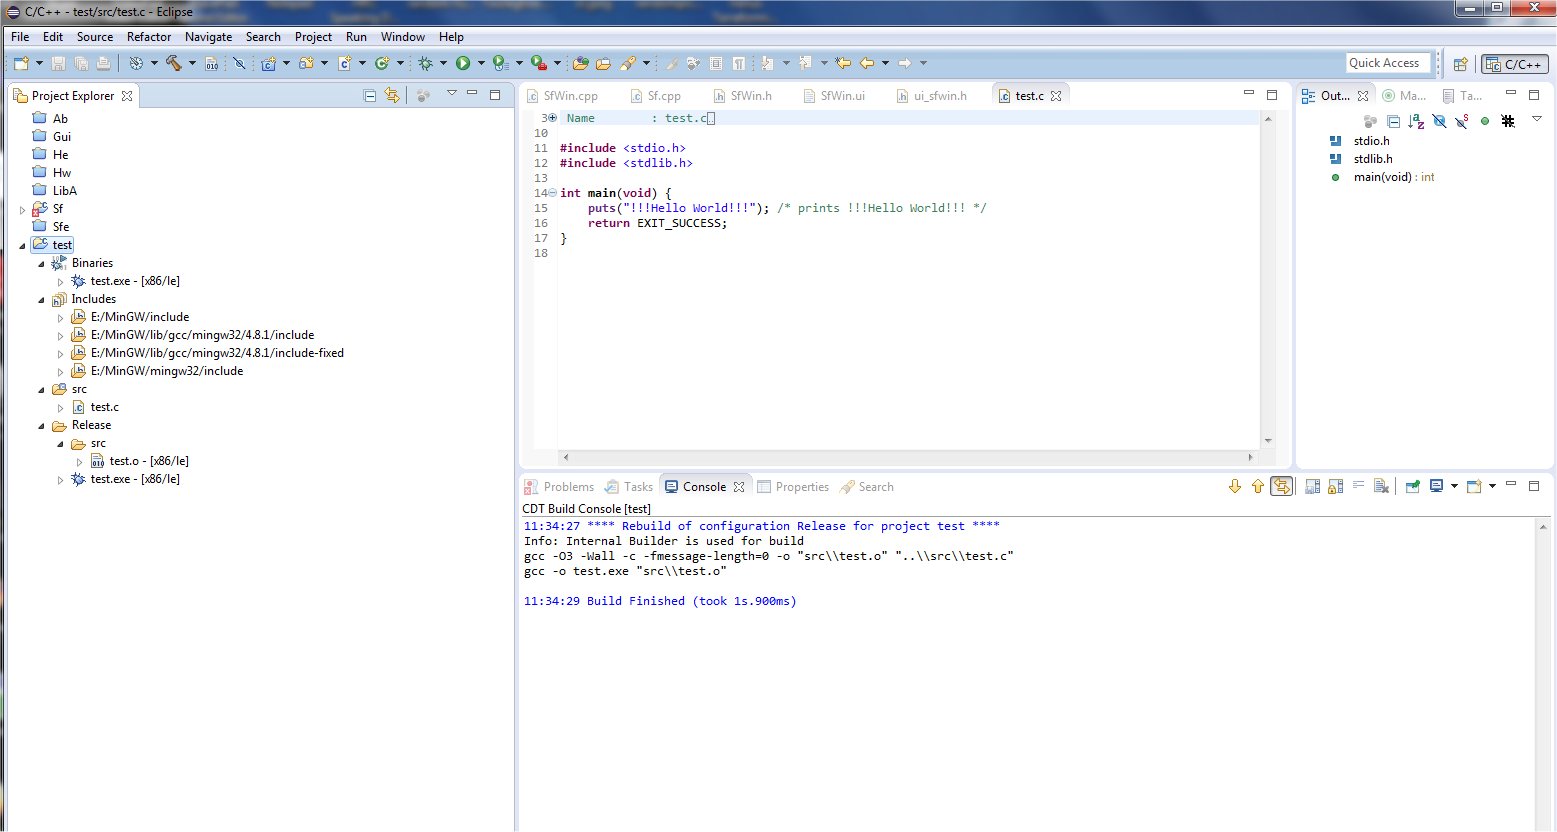
Task: Switch to the C/C++ perspective button
Action: (x=1514, y=64)
